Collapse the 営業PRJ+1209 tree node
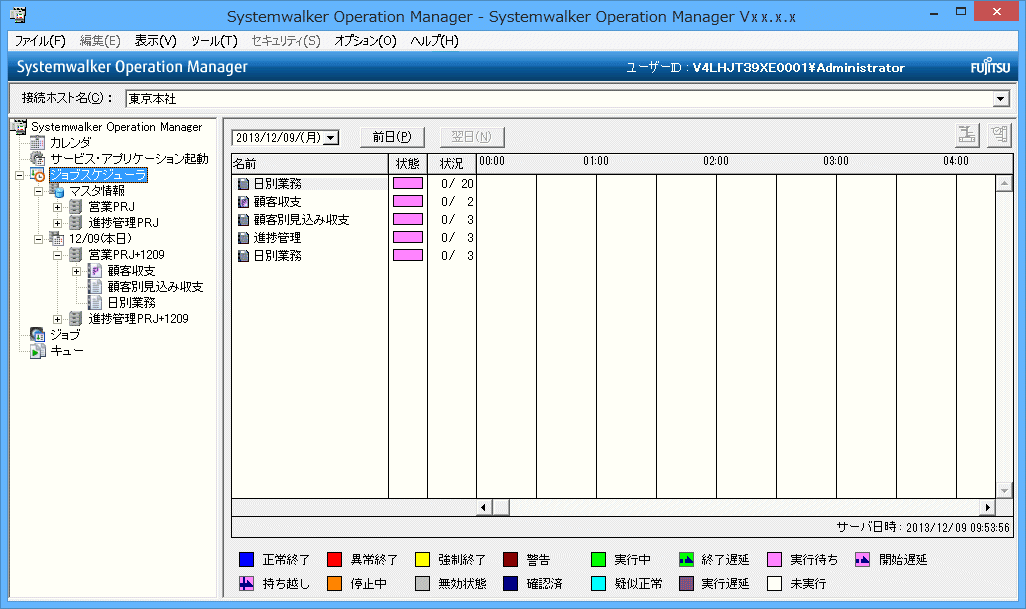 [58, 255]
